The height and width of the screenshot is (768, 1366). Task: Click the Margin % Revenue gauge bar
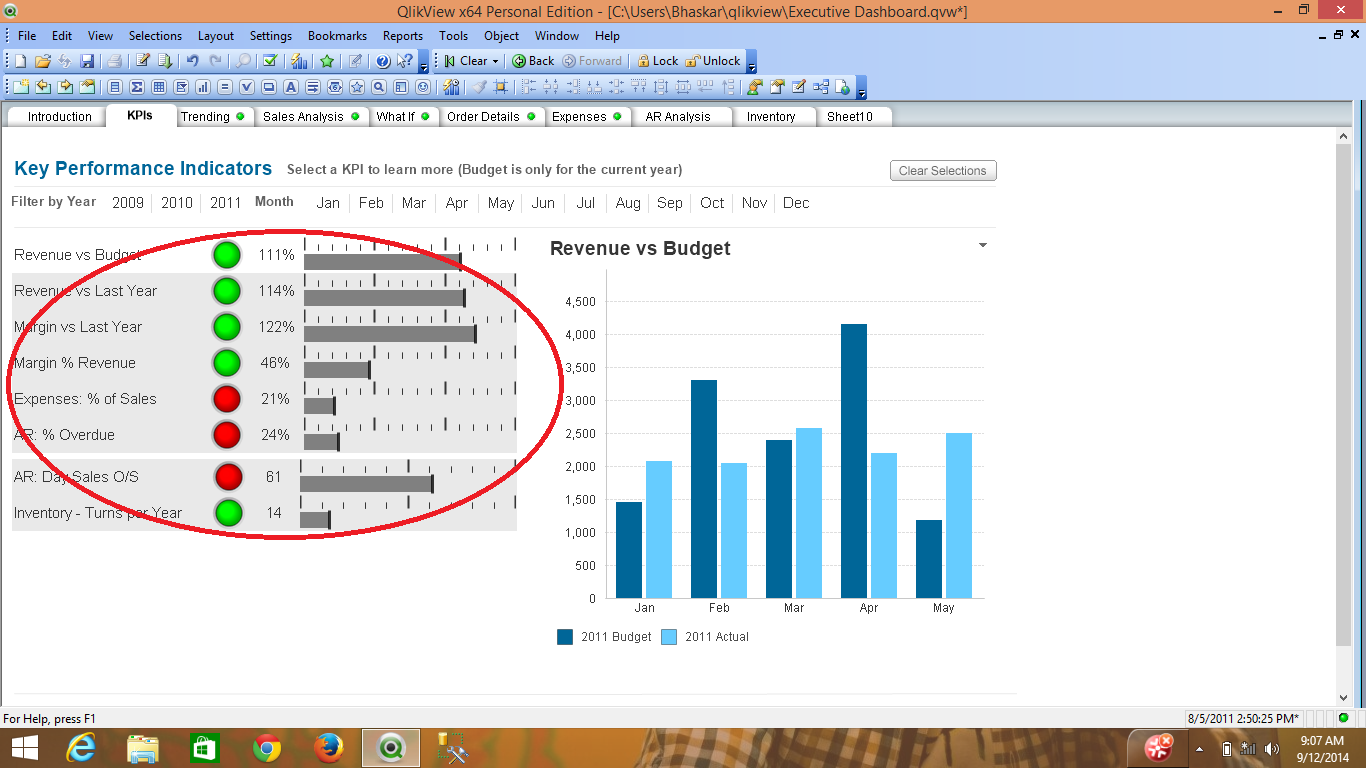click(335, 369)
